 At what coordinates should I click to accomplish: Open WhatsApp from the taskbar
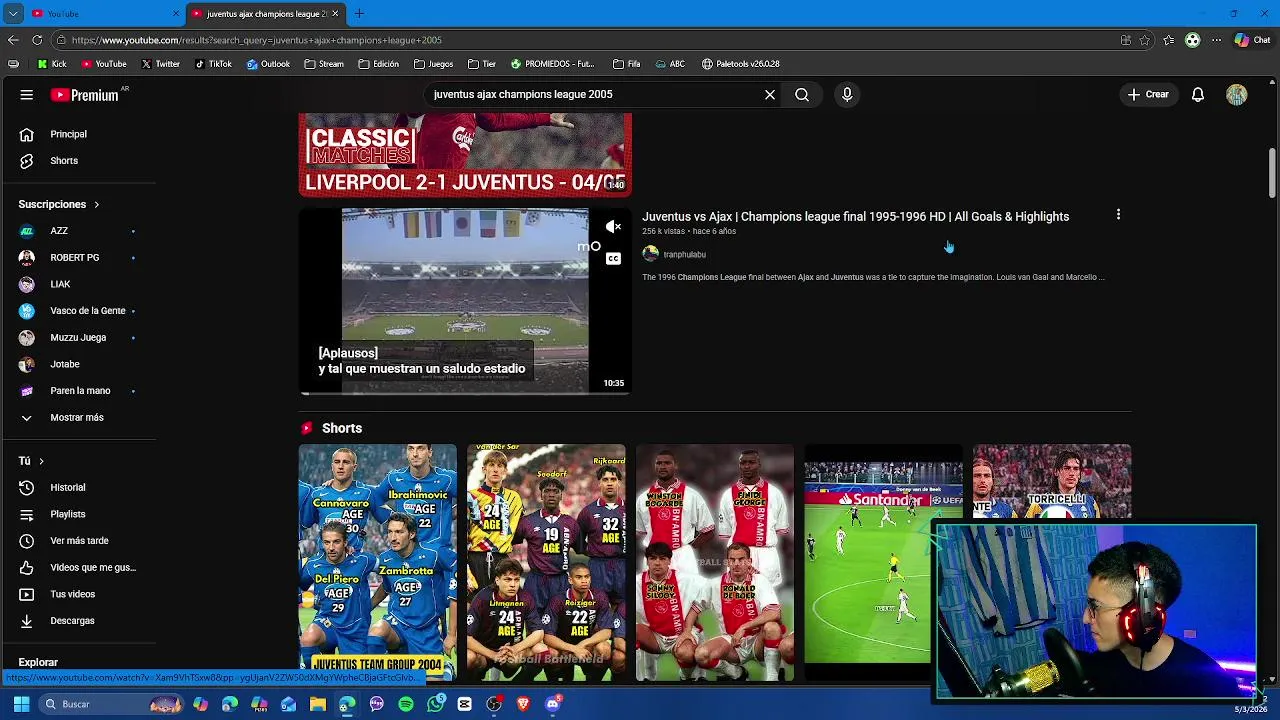tap(435, 704)
